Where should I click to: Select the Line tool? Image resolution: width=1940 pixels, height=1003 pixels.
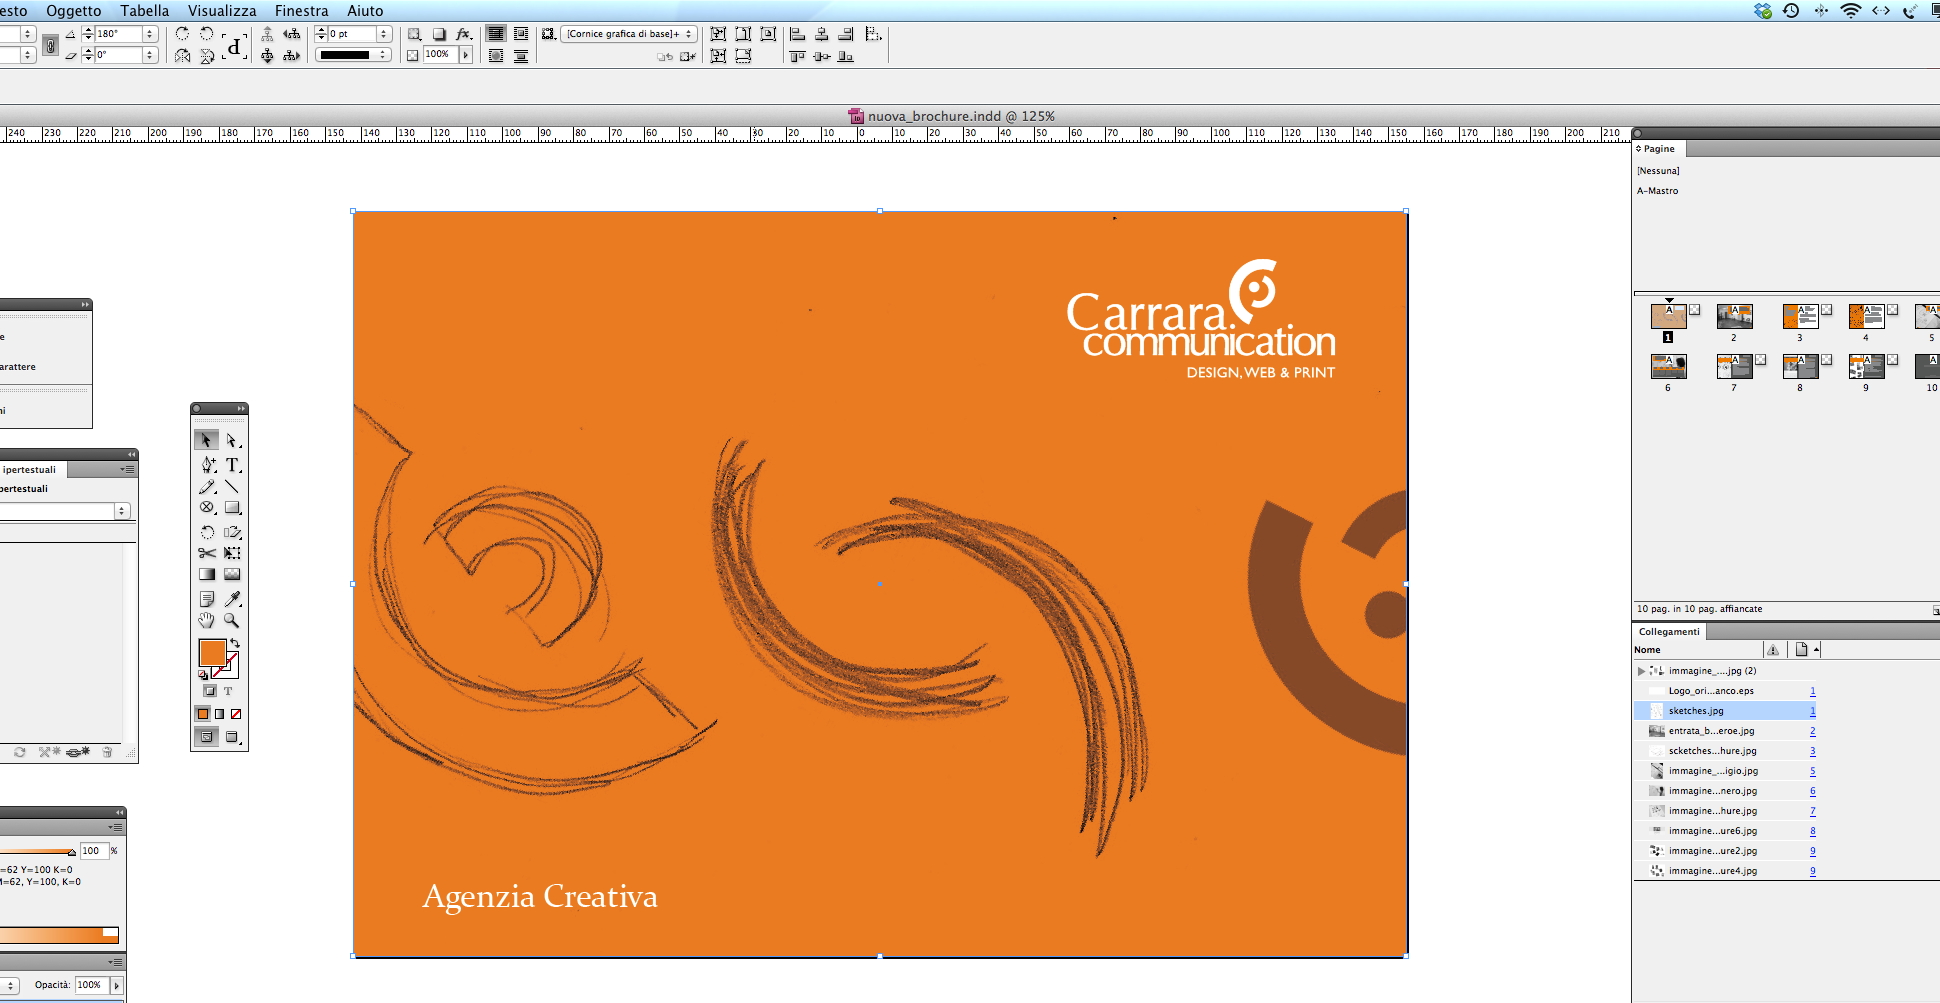tap(232, 487)
